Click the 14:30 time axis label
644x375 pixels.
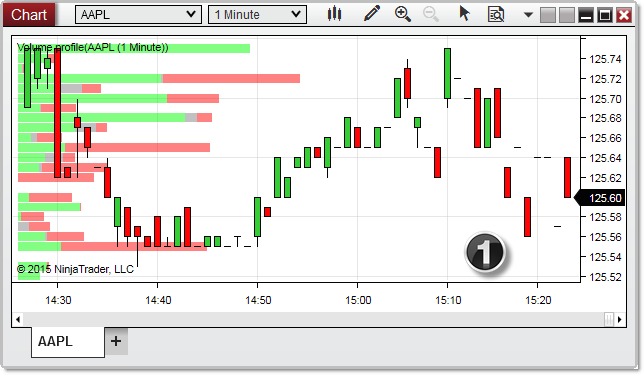coord(58,300)
